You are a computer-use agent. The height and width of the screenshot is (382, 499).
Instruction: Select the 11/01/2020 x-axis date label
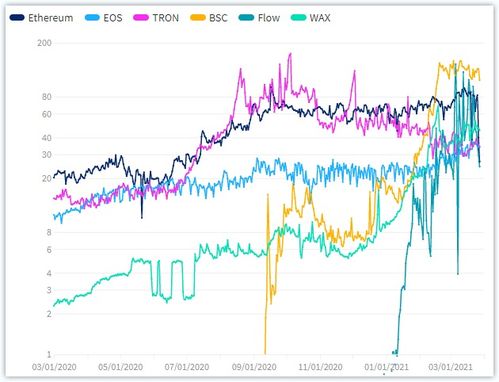click(320, 367)
